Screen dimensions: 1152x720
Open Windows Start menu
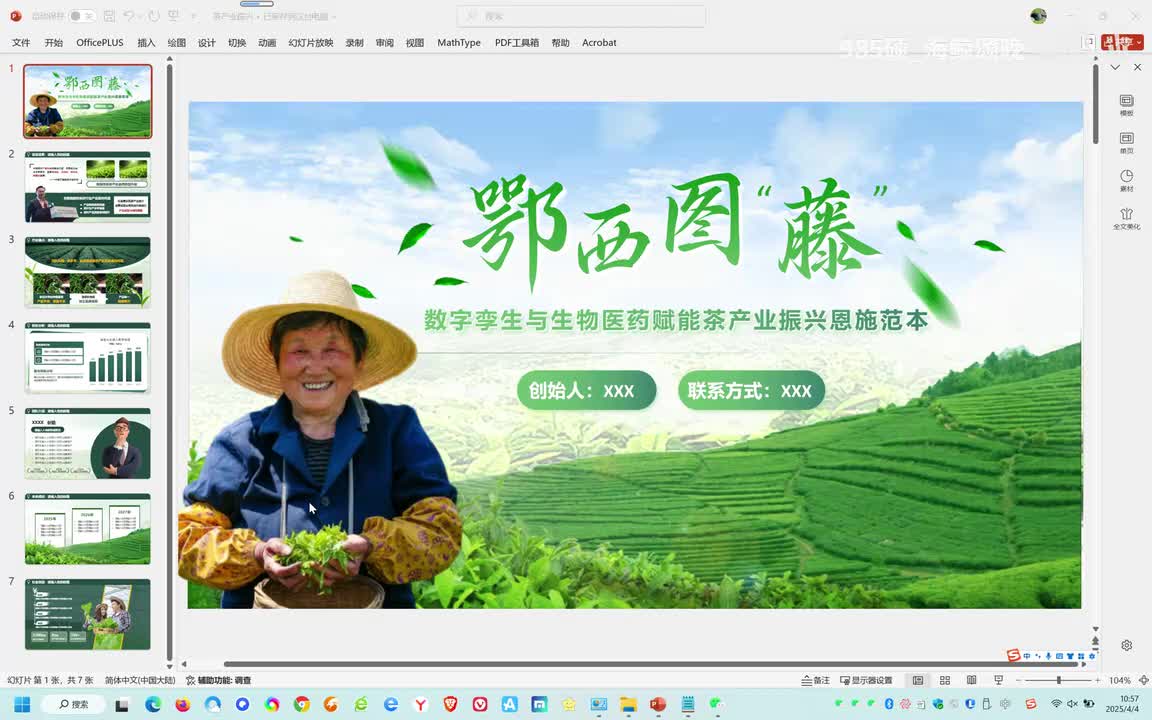point(22,704)
